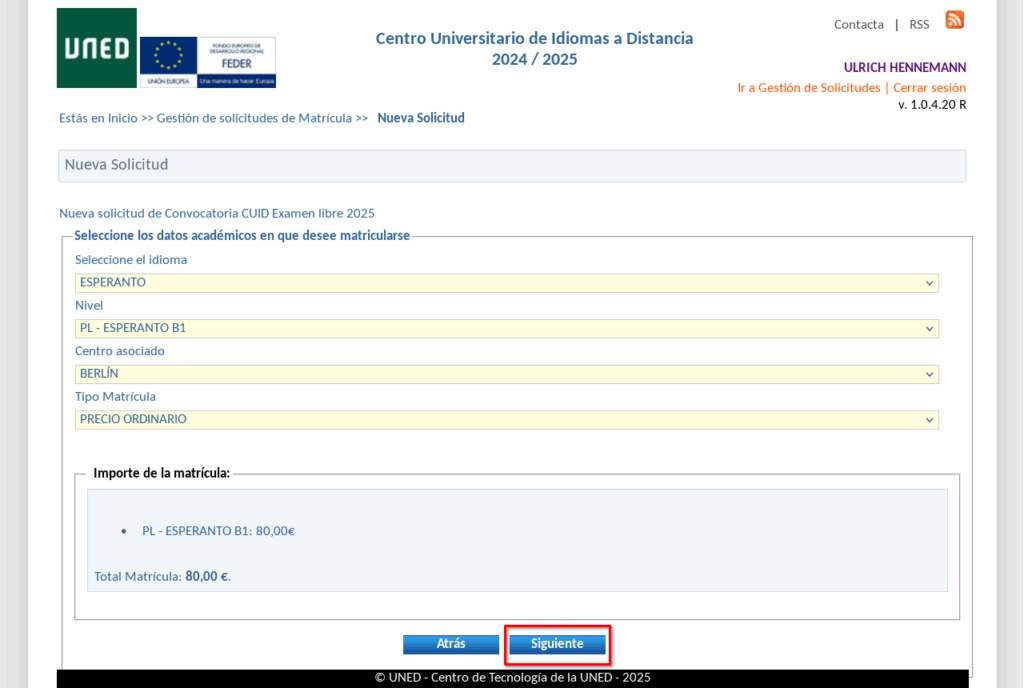
Task: Open the Nivel dropdown showing ESPERANTO B1
Action: [x=506, y=328]
